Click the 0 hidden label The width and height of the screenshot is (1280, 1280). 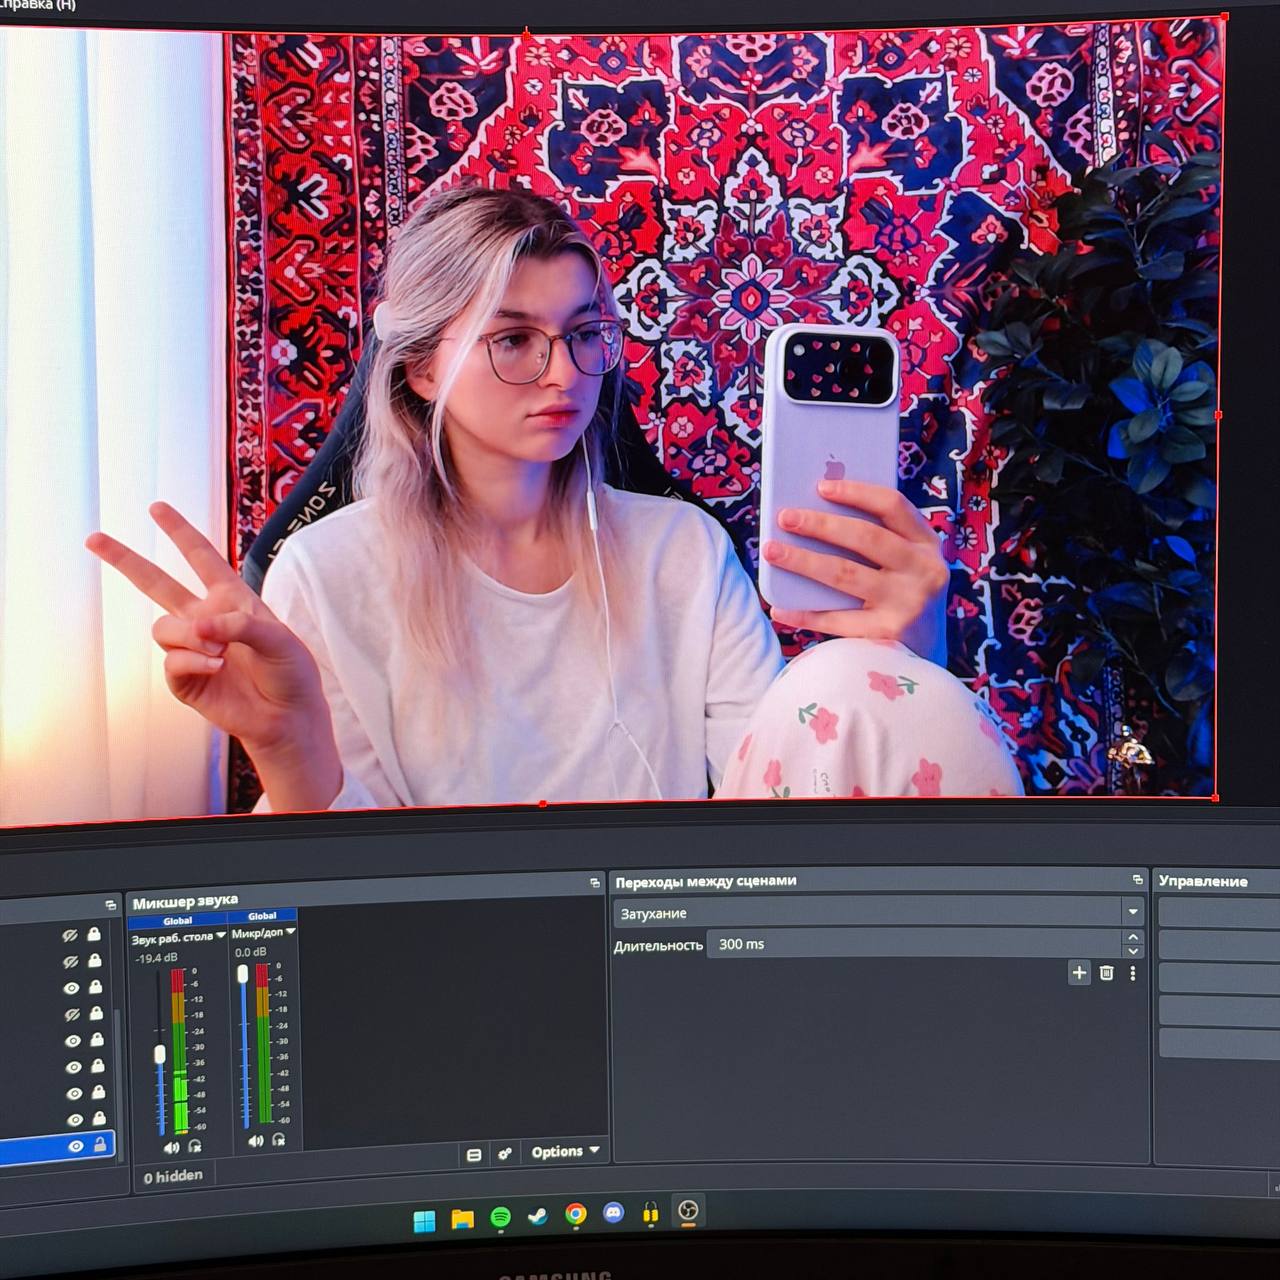pos(173,1177)
